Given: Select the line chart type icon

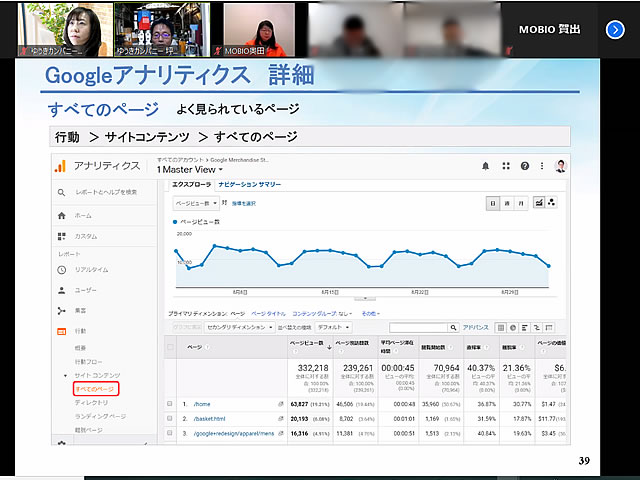Looking at the screenshot, I should (539, 202).
